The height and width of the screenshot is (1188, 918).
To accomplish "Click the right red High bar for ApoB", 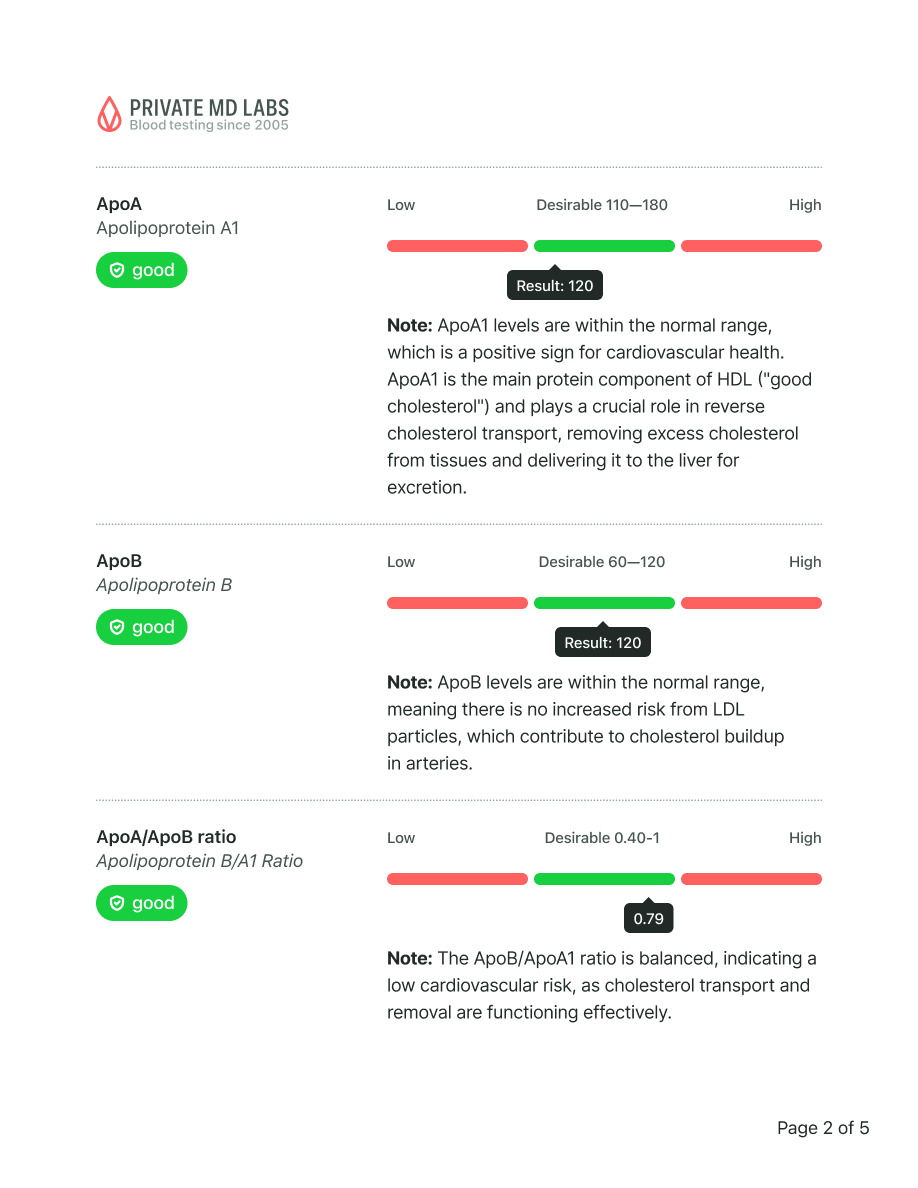I will click(x=751, y=603).
